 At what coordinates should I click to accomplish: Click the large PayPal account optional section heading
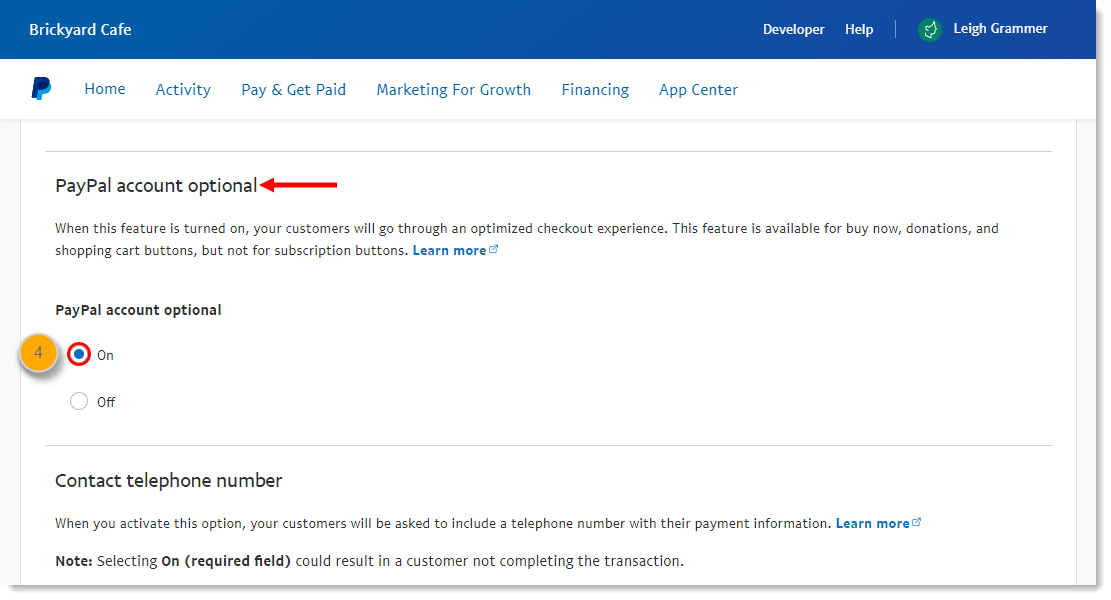point(156,186)
